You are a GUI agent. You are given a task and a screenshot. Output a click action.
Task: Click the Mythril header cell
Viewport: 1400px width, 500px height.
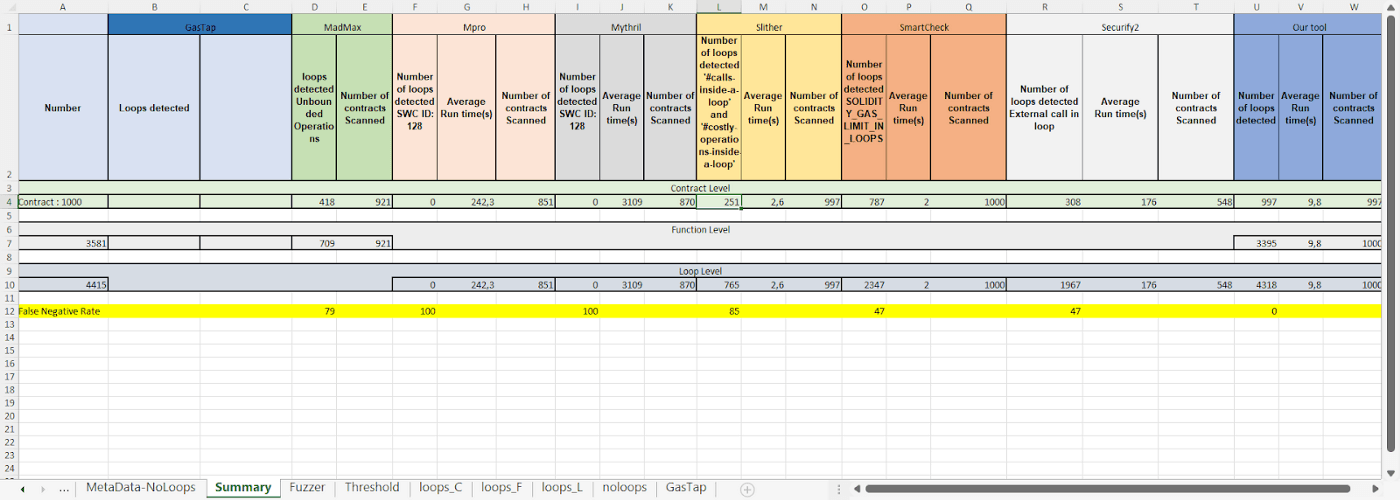(x=626, y=28)
